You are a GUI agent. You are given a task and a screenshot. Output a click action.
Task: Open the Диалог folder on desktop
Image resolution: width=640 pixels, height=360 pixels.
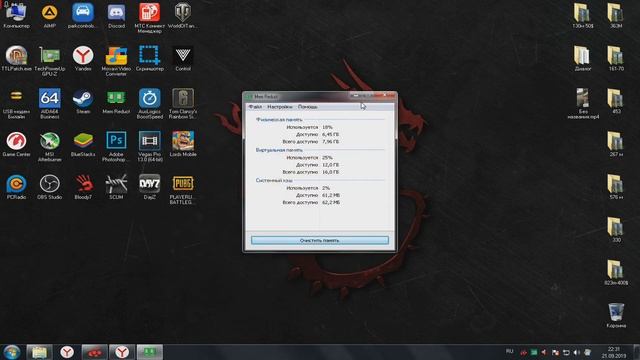coord(583,58)
